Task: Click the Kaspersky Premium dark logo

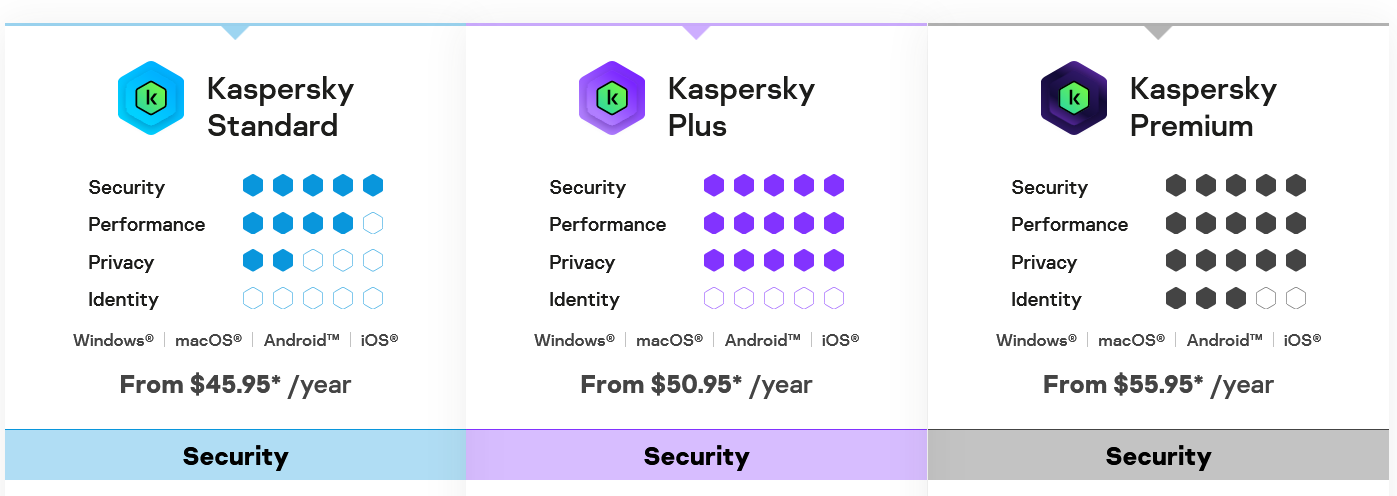Action: click(x=1074, y=98)
